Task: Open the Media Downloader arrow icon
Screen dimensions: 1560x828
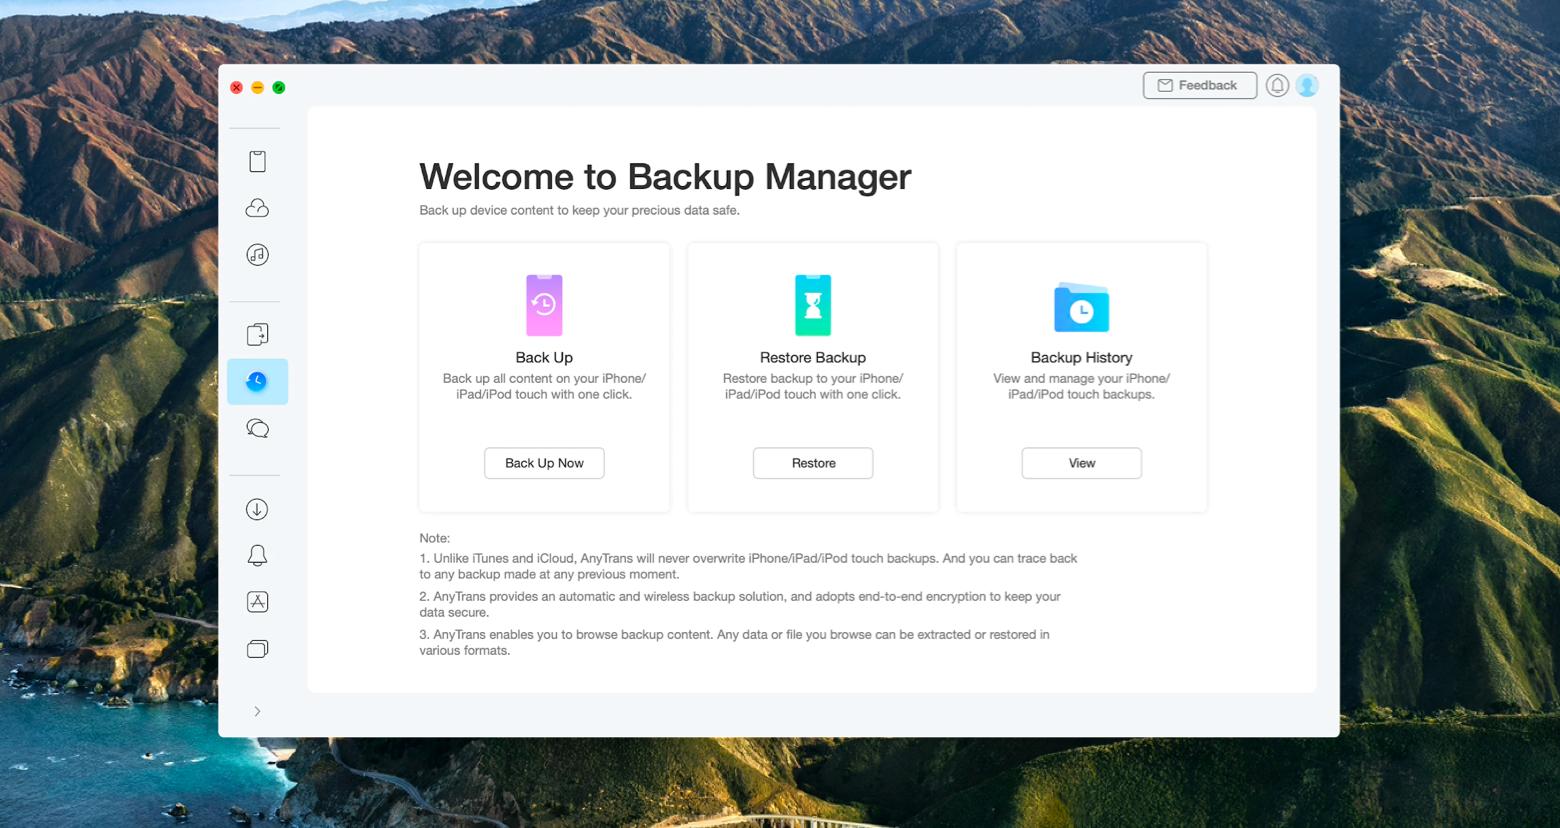Action: [x=257, y=509]
